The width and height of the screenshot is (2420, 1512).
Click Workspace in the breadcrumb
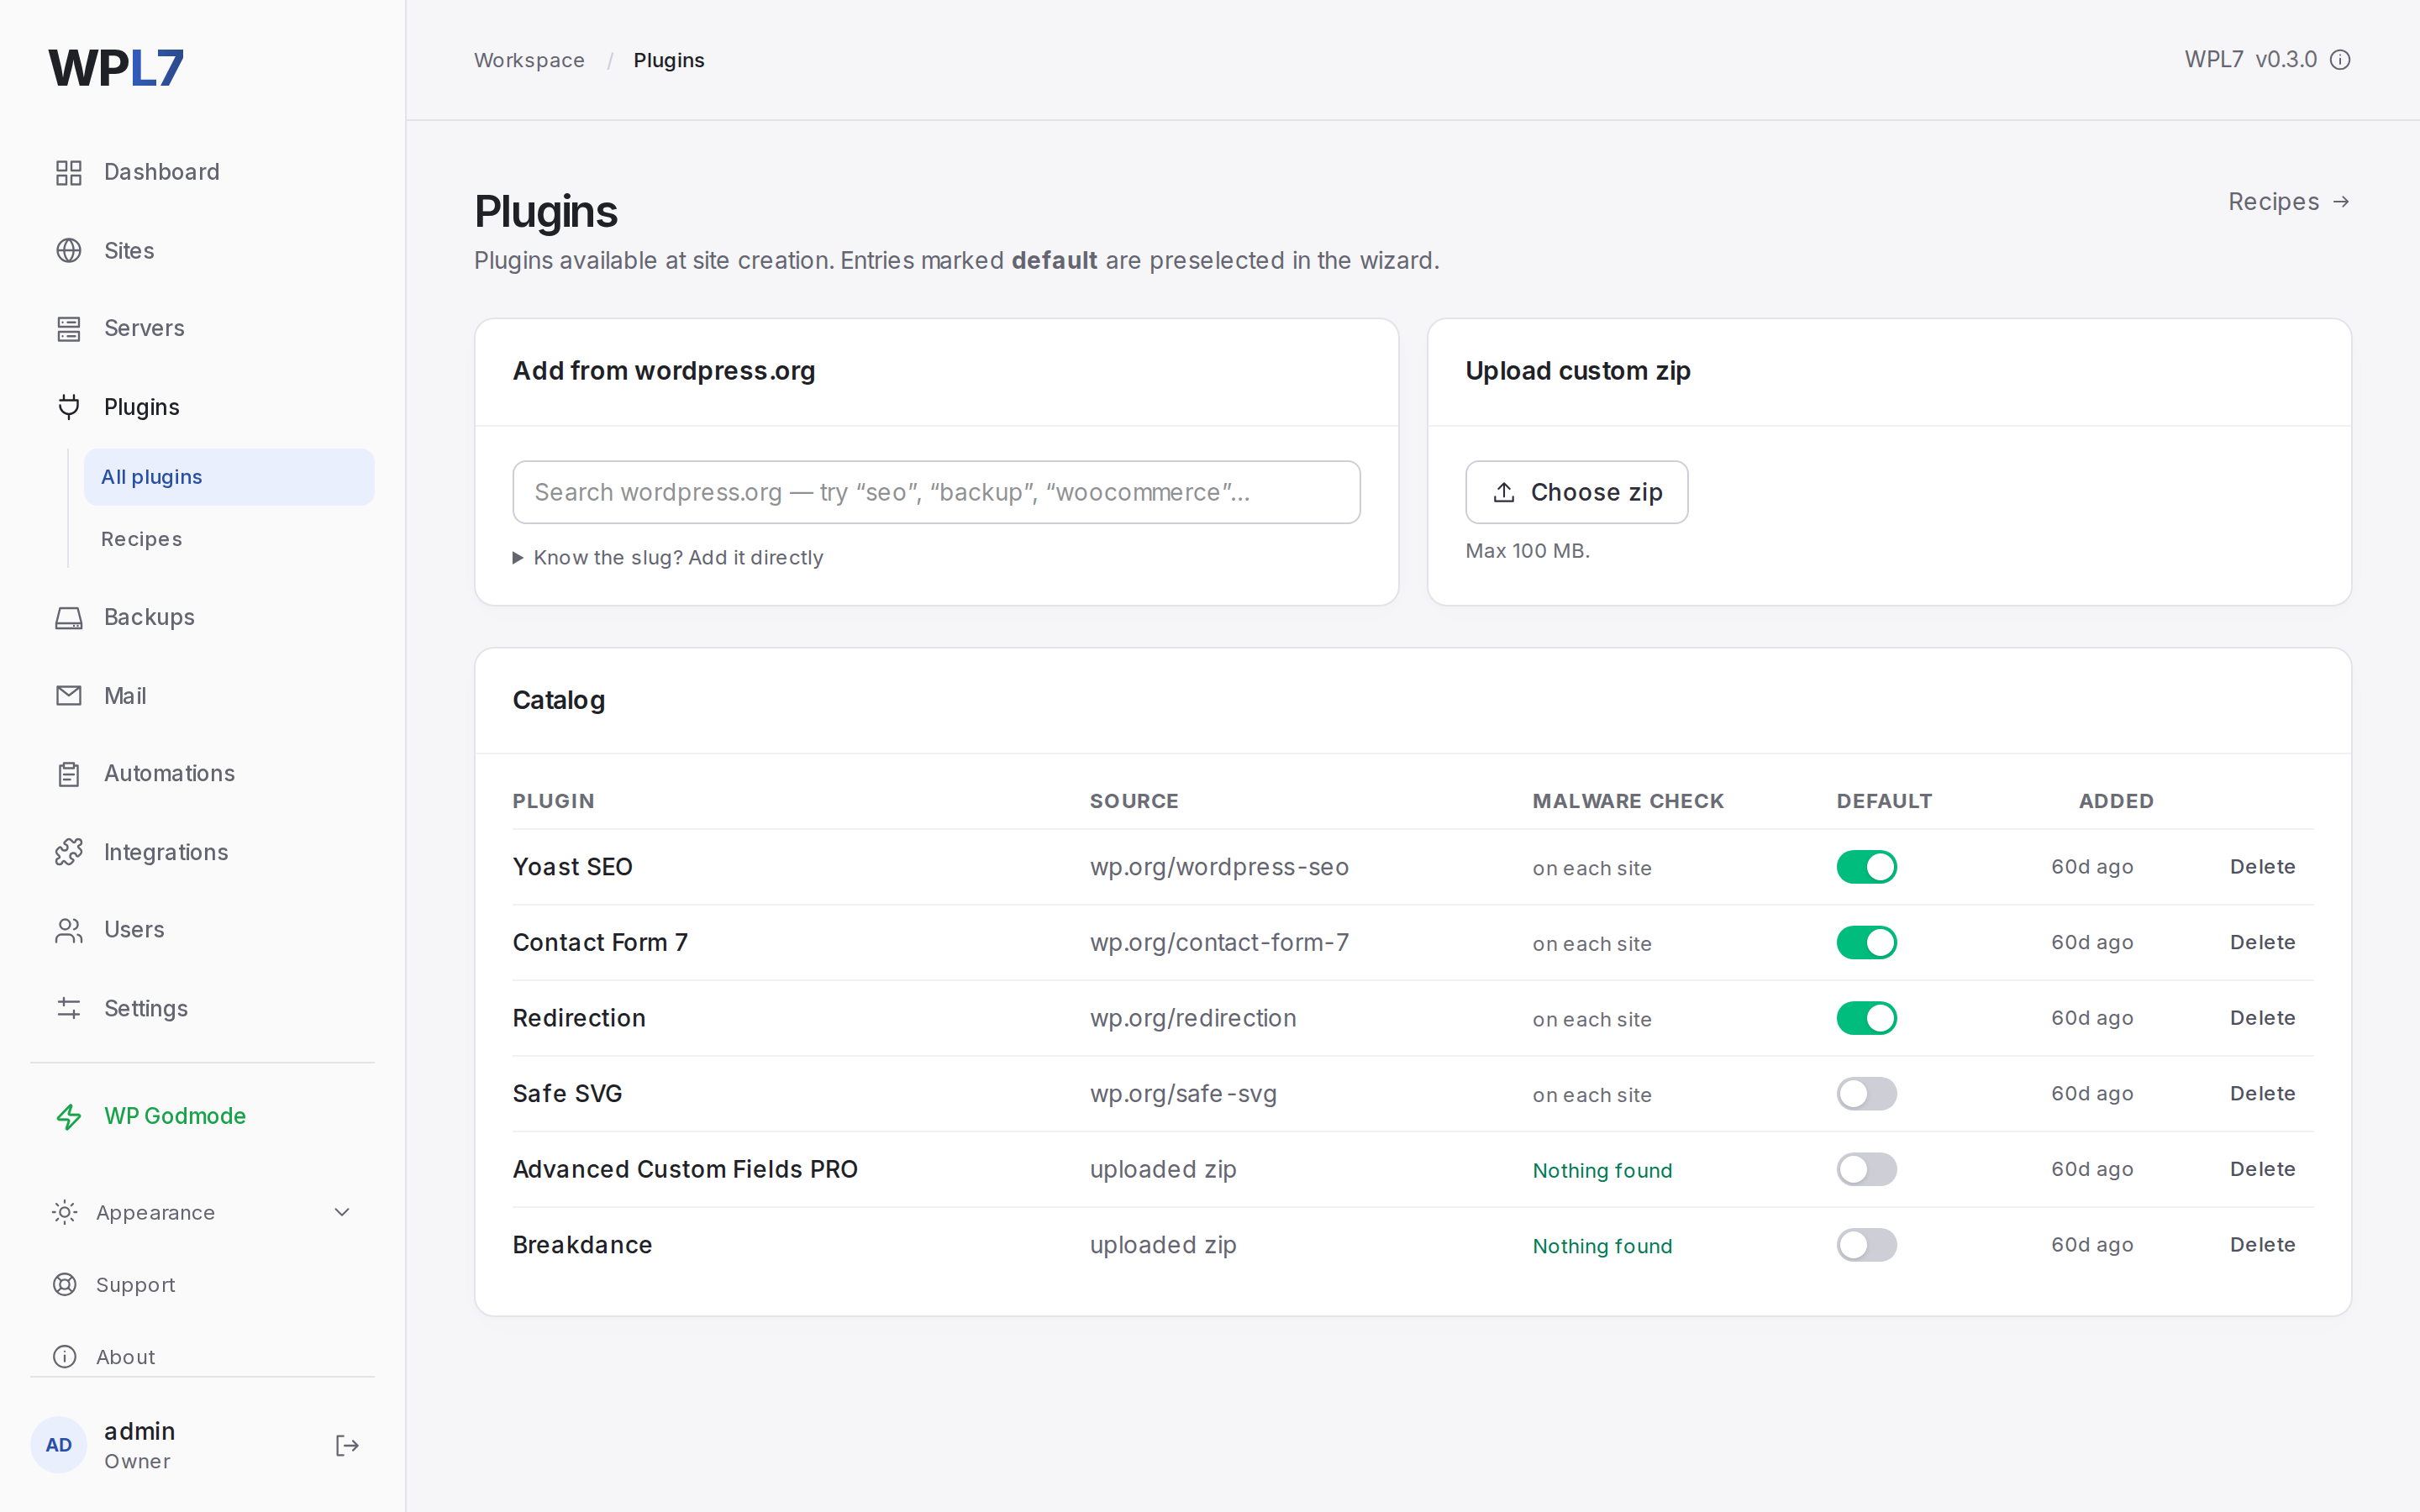point(529,60)
